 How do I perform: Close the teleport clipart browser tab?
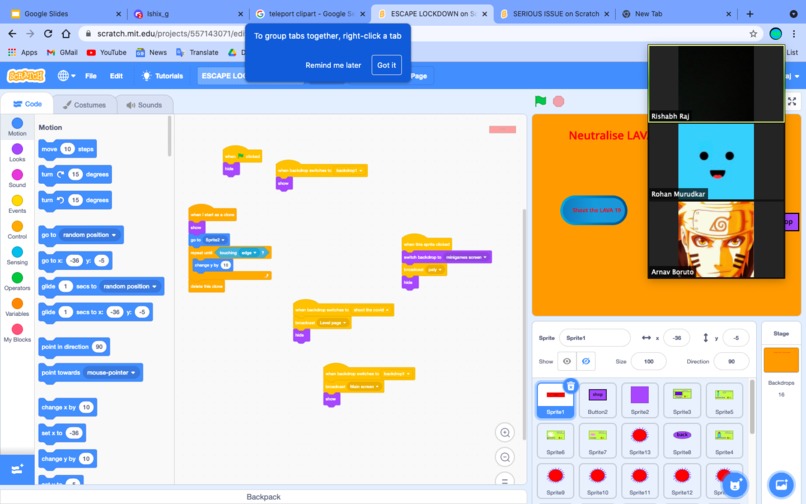tap(362, 14)
